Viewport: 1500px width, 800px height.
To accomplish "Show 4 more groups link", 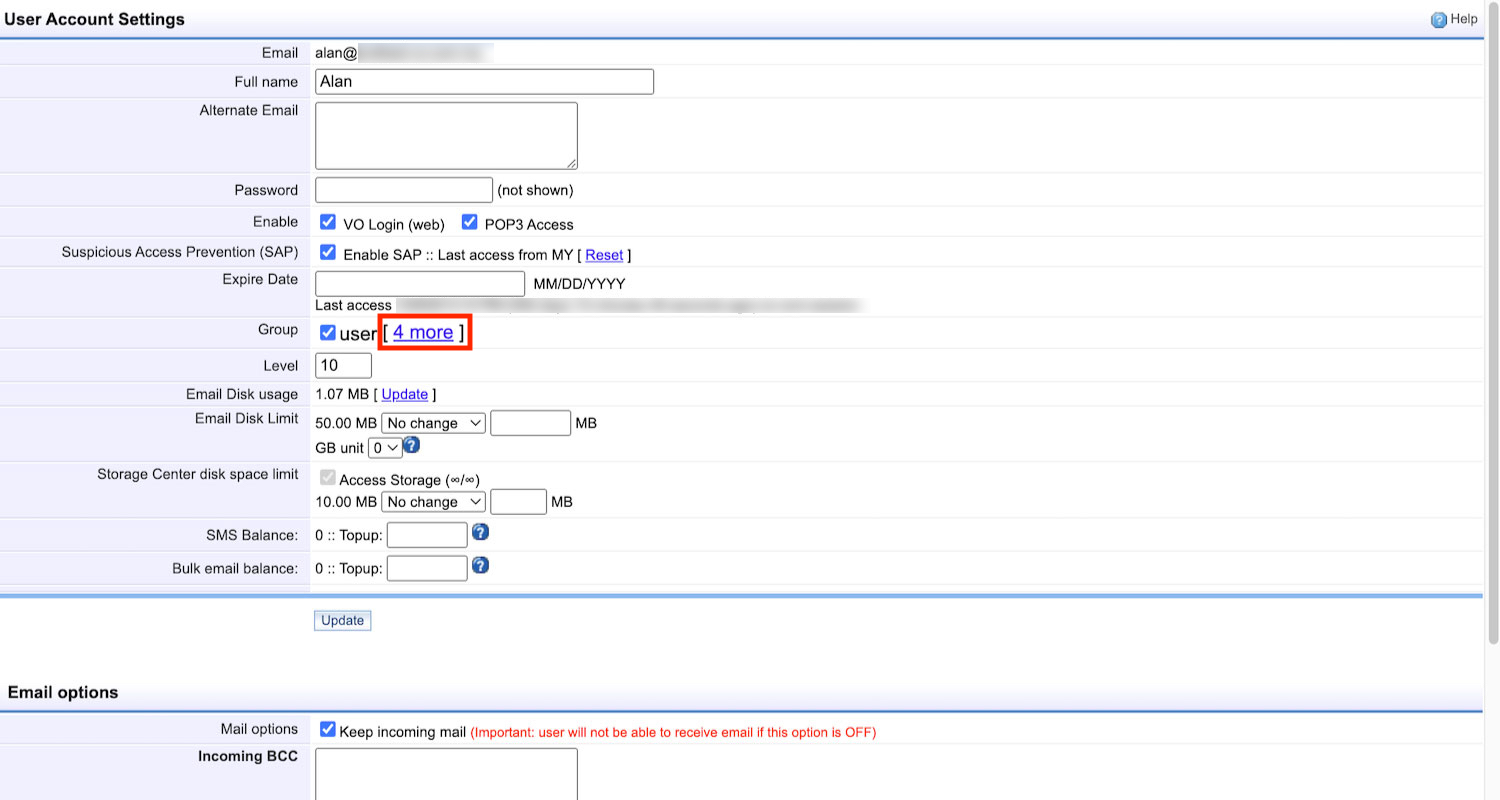I will point(423,332).
